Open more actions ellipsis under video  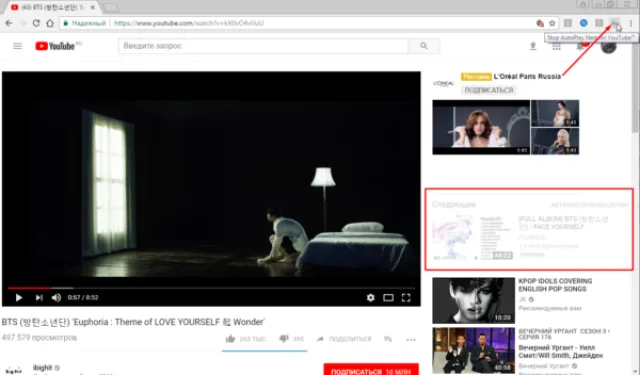[411, 339]
